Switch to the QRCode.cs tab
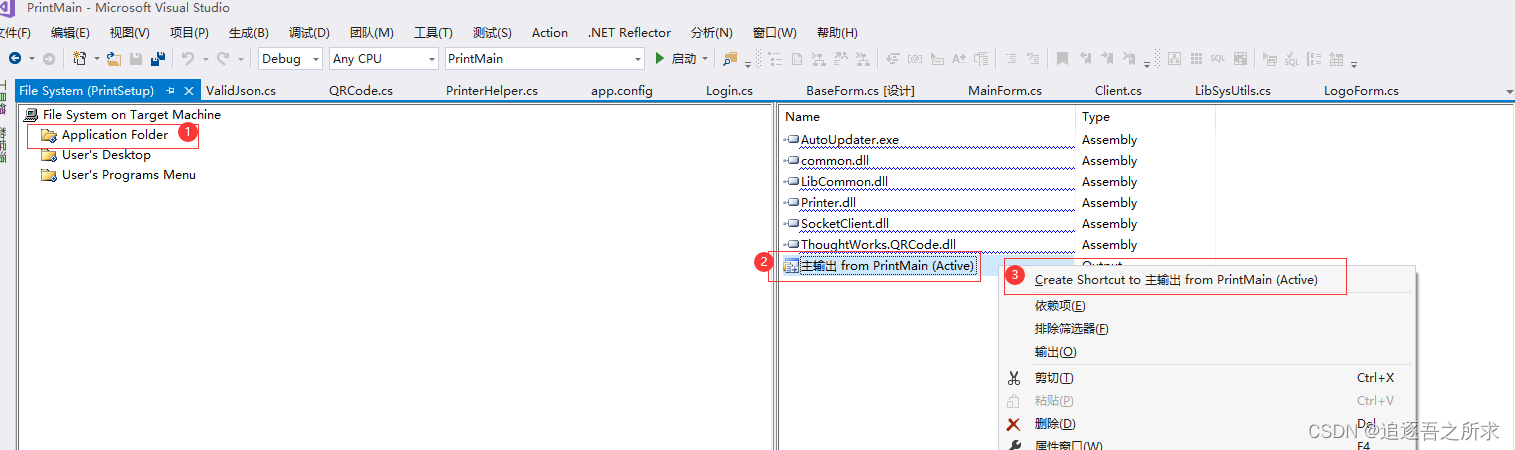Screen dimensions: 1515x450 (361, 91)
